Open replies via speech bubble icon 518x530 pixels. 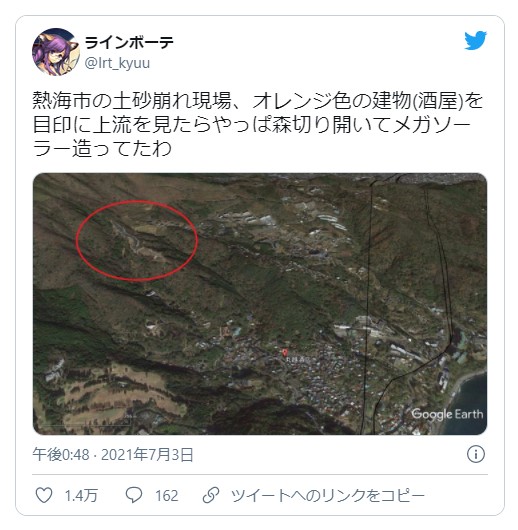click(x=134, y=495)
